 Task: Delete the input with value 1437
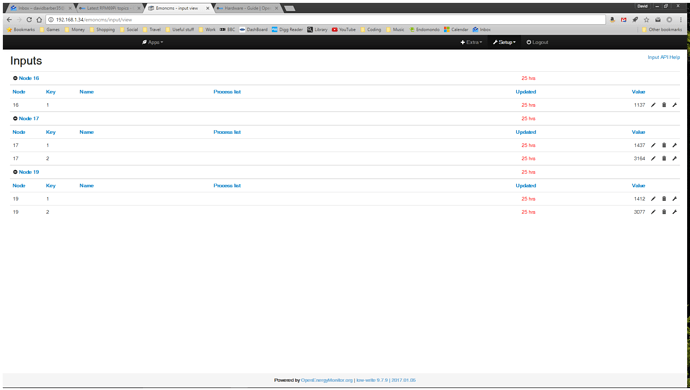pyautogui.click(x=664, y=145)
